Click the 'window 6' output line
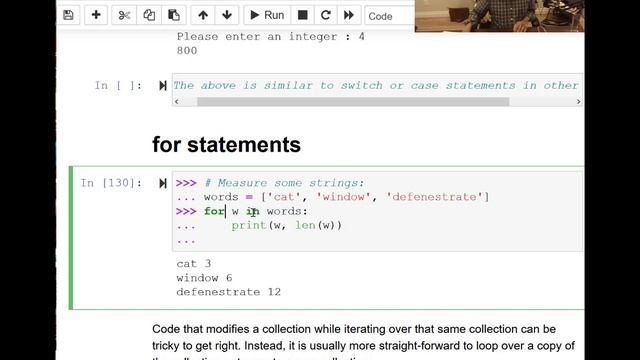 204,278
